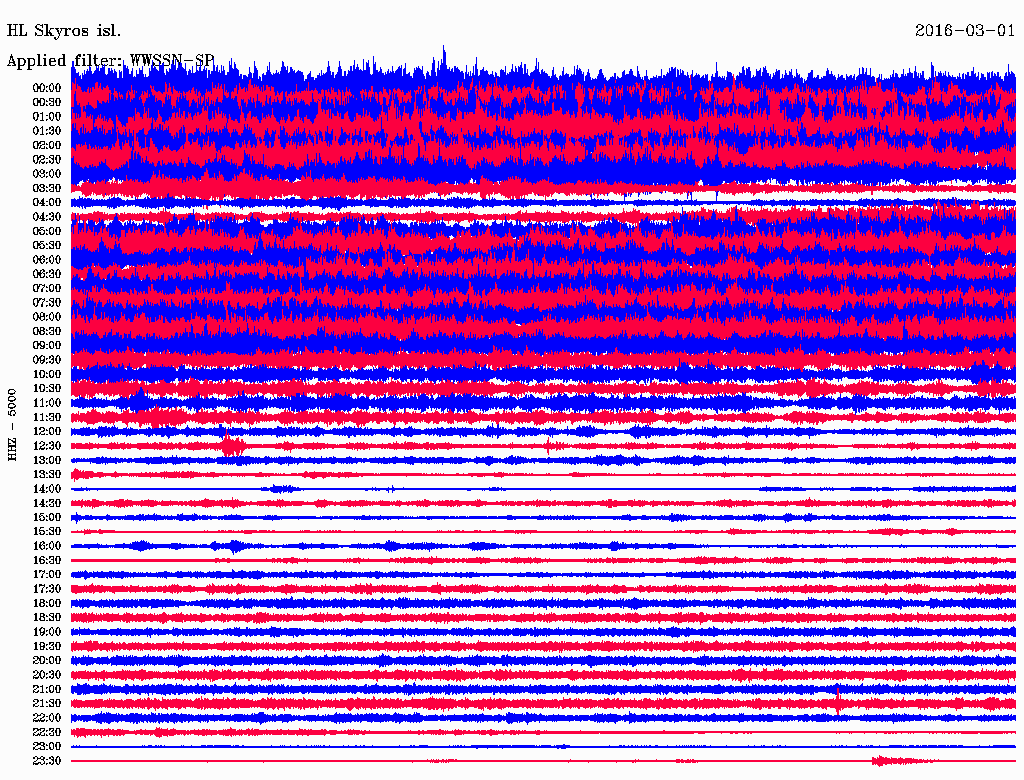Image resolution: width=1024 pixels, height=780 pixels.
Task: Select the 23:00 time label
Action: tap(47, 747)
